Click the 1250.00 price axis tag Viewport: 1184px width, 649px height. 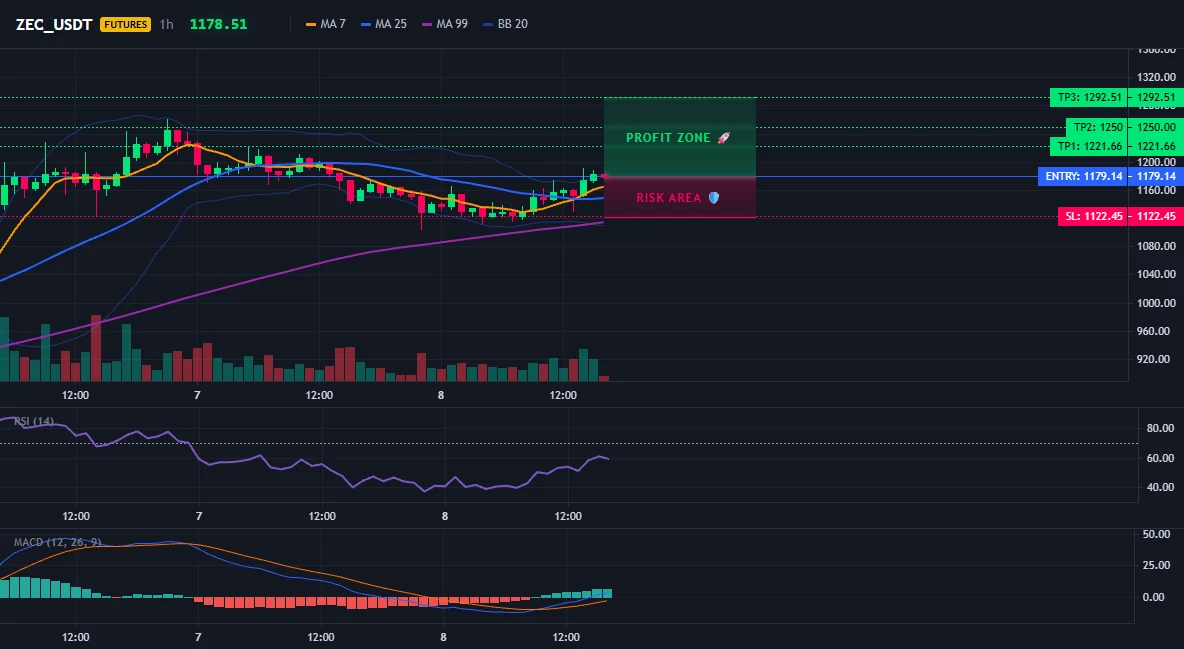1156,127
